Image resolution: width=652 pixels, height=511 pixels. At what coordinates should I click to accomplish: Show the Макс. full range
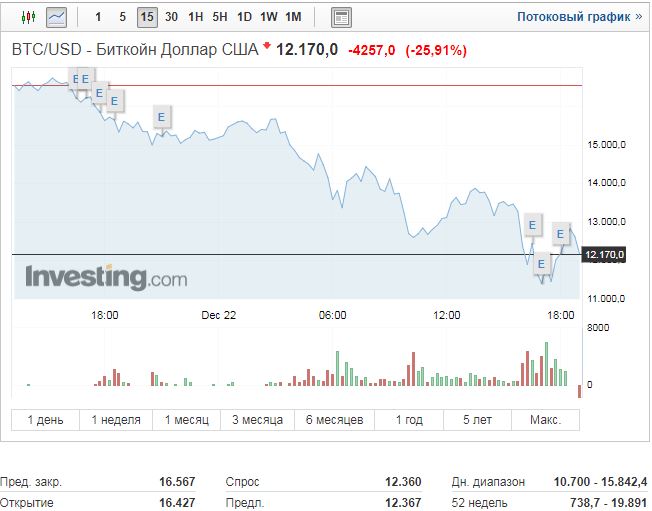pyautogui.click(x=545, y=419)
